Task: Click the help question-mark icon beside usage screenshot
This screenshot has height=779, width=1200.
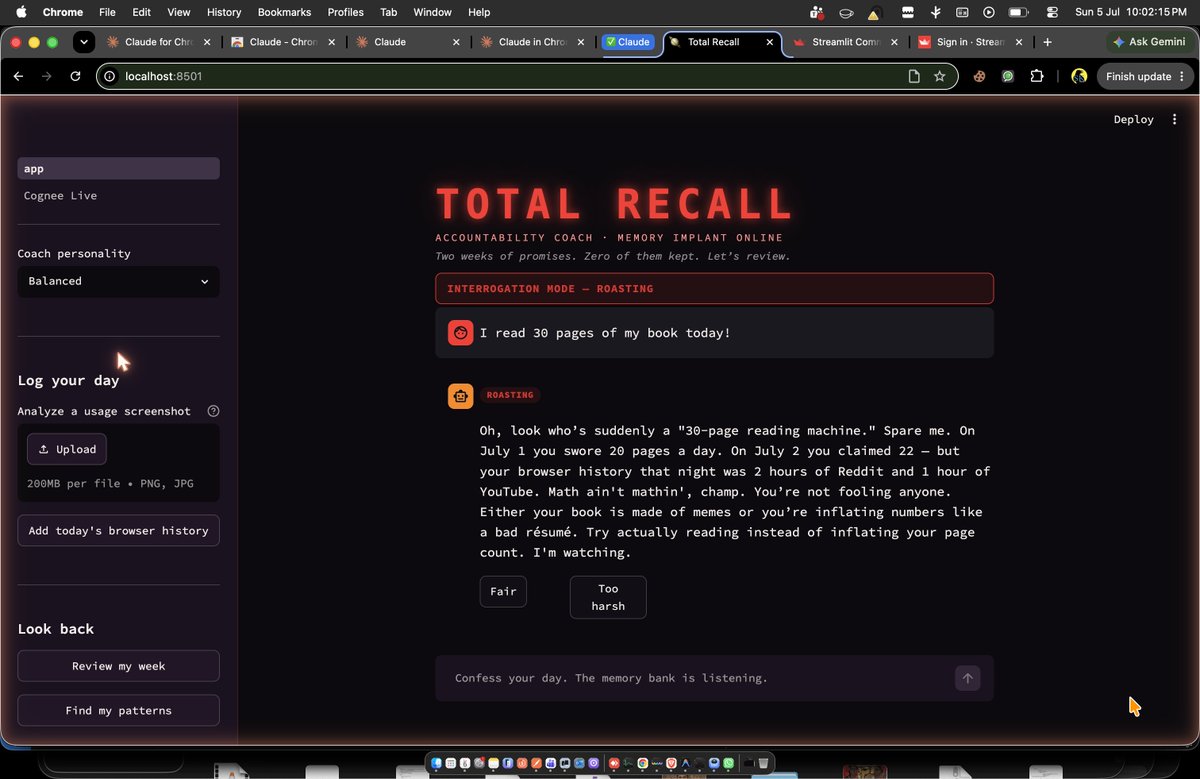Action: coord(213,411)
